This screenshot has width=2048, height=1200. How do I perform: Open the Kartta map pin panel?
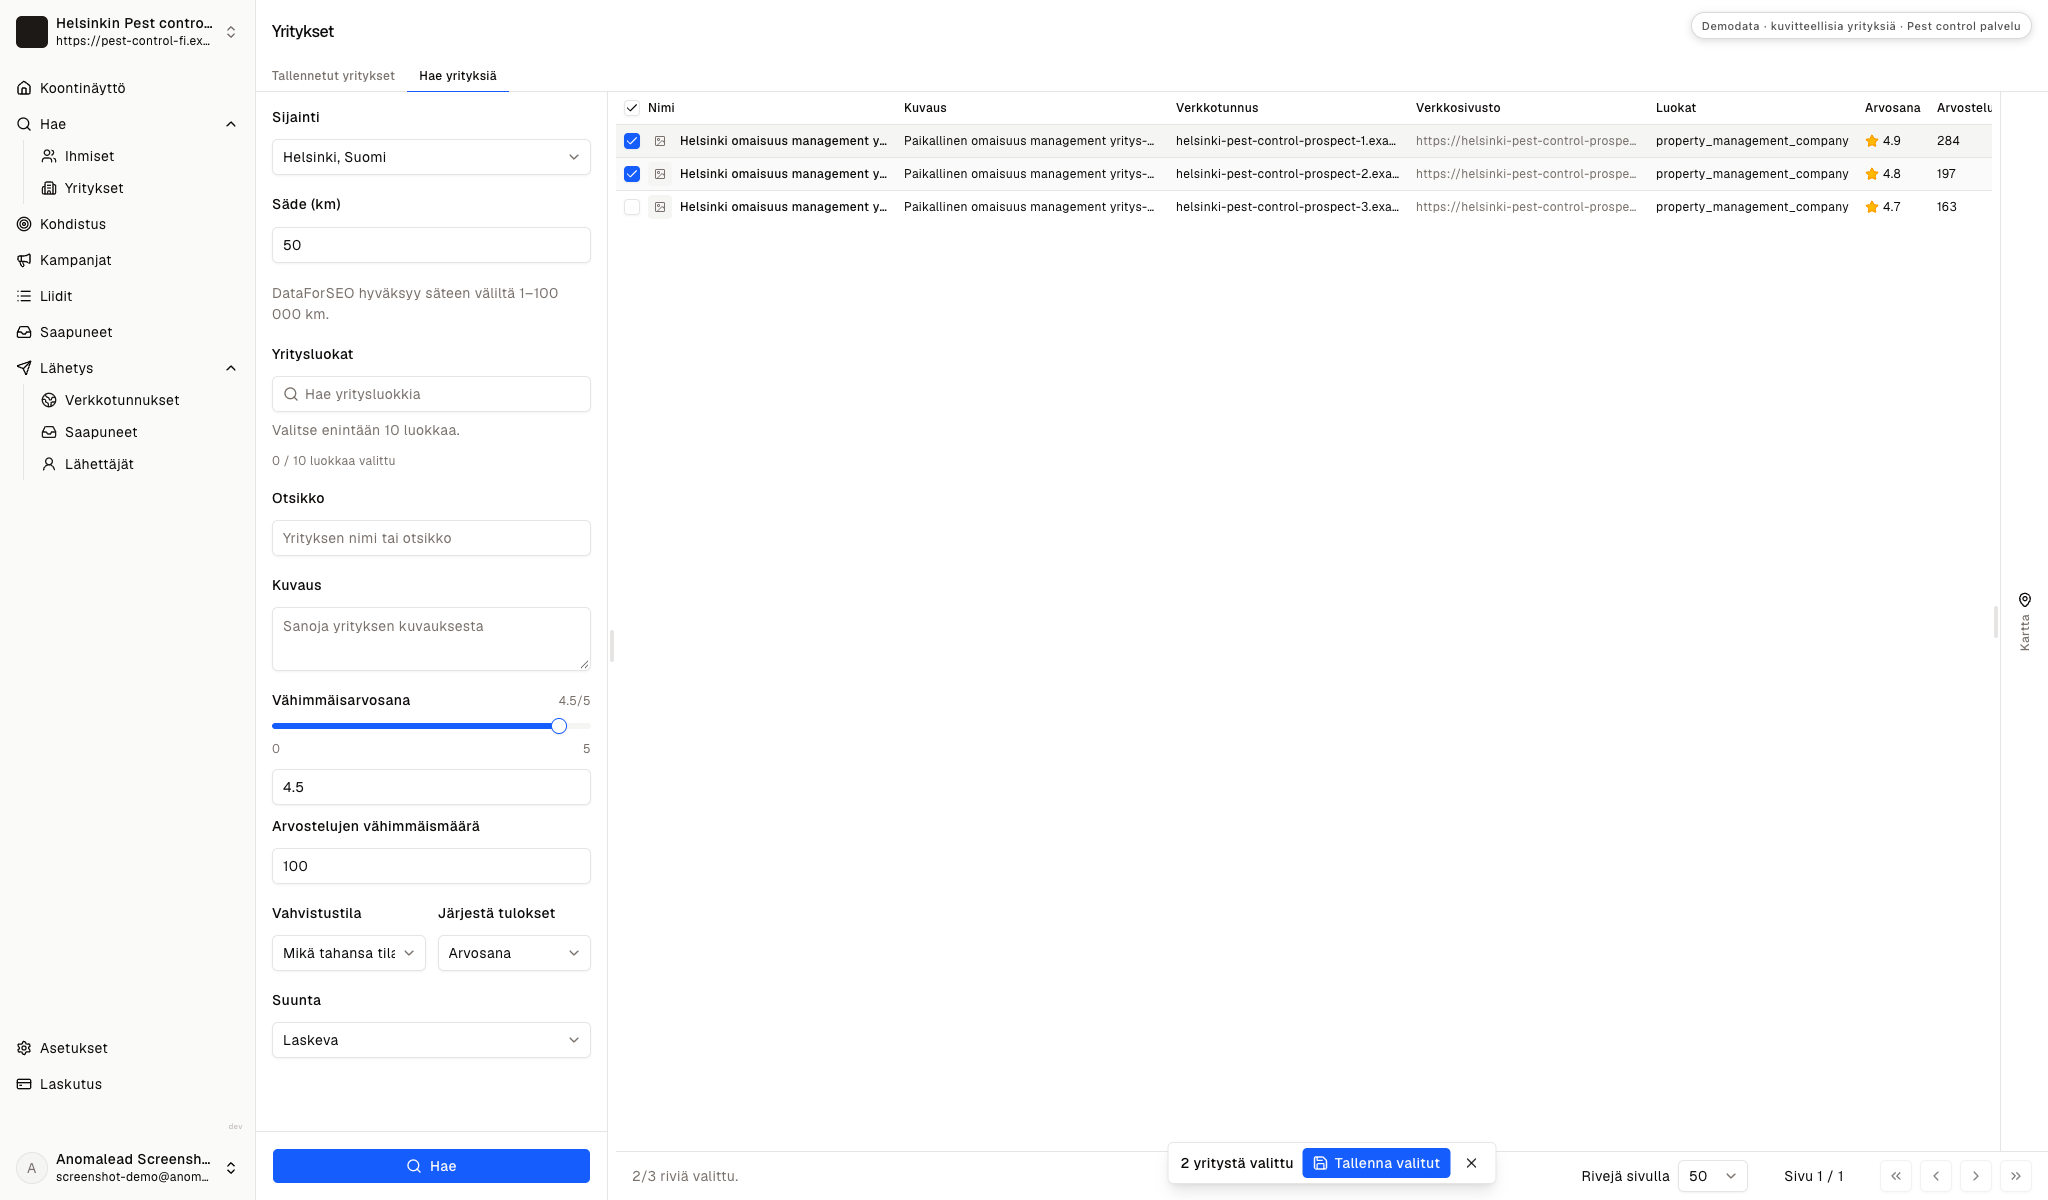(2025, 621)
